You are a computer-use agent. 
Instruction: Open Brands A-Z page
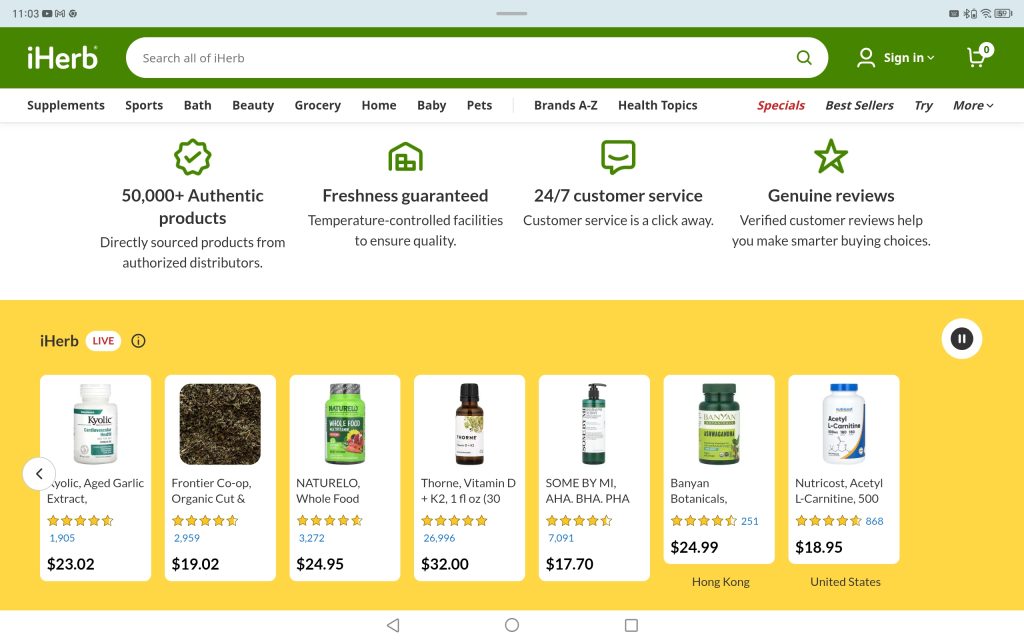click(x=566, y=105)
